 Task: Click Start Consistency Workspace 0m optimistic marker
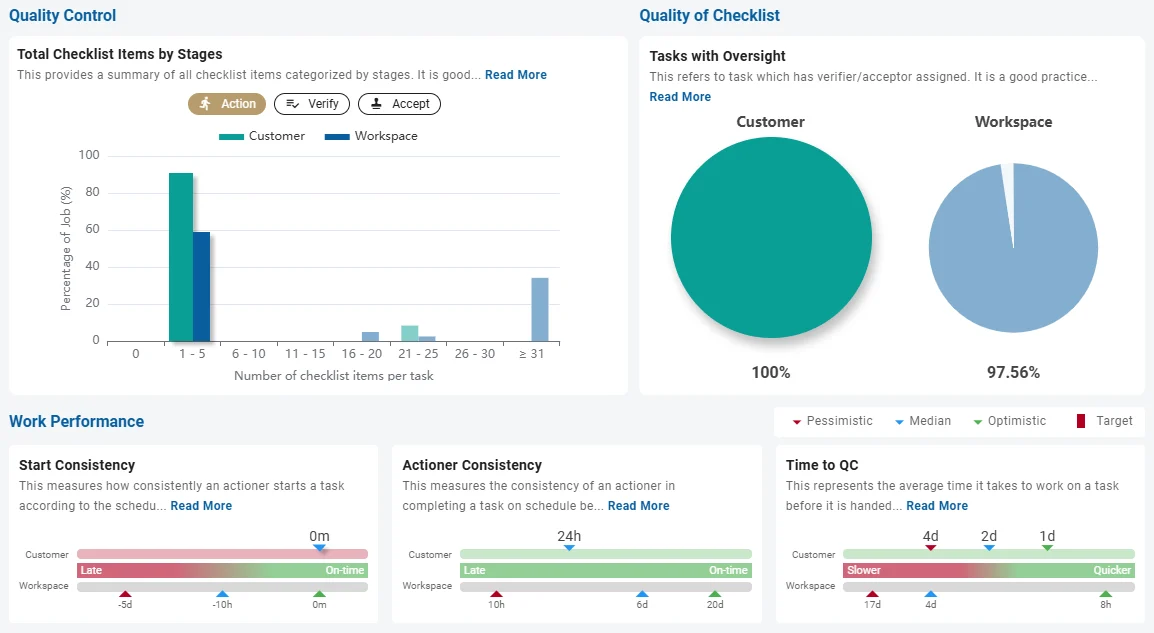click(319, 594)
